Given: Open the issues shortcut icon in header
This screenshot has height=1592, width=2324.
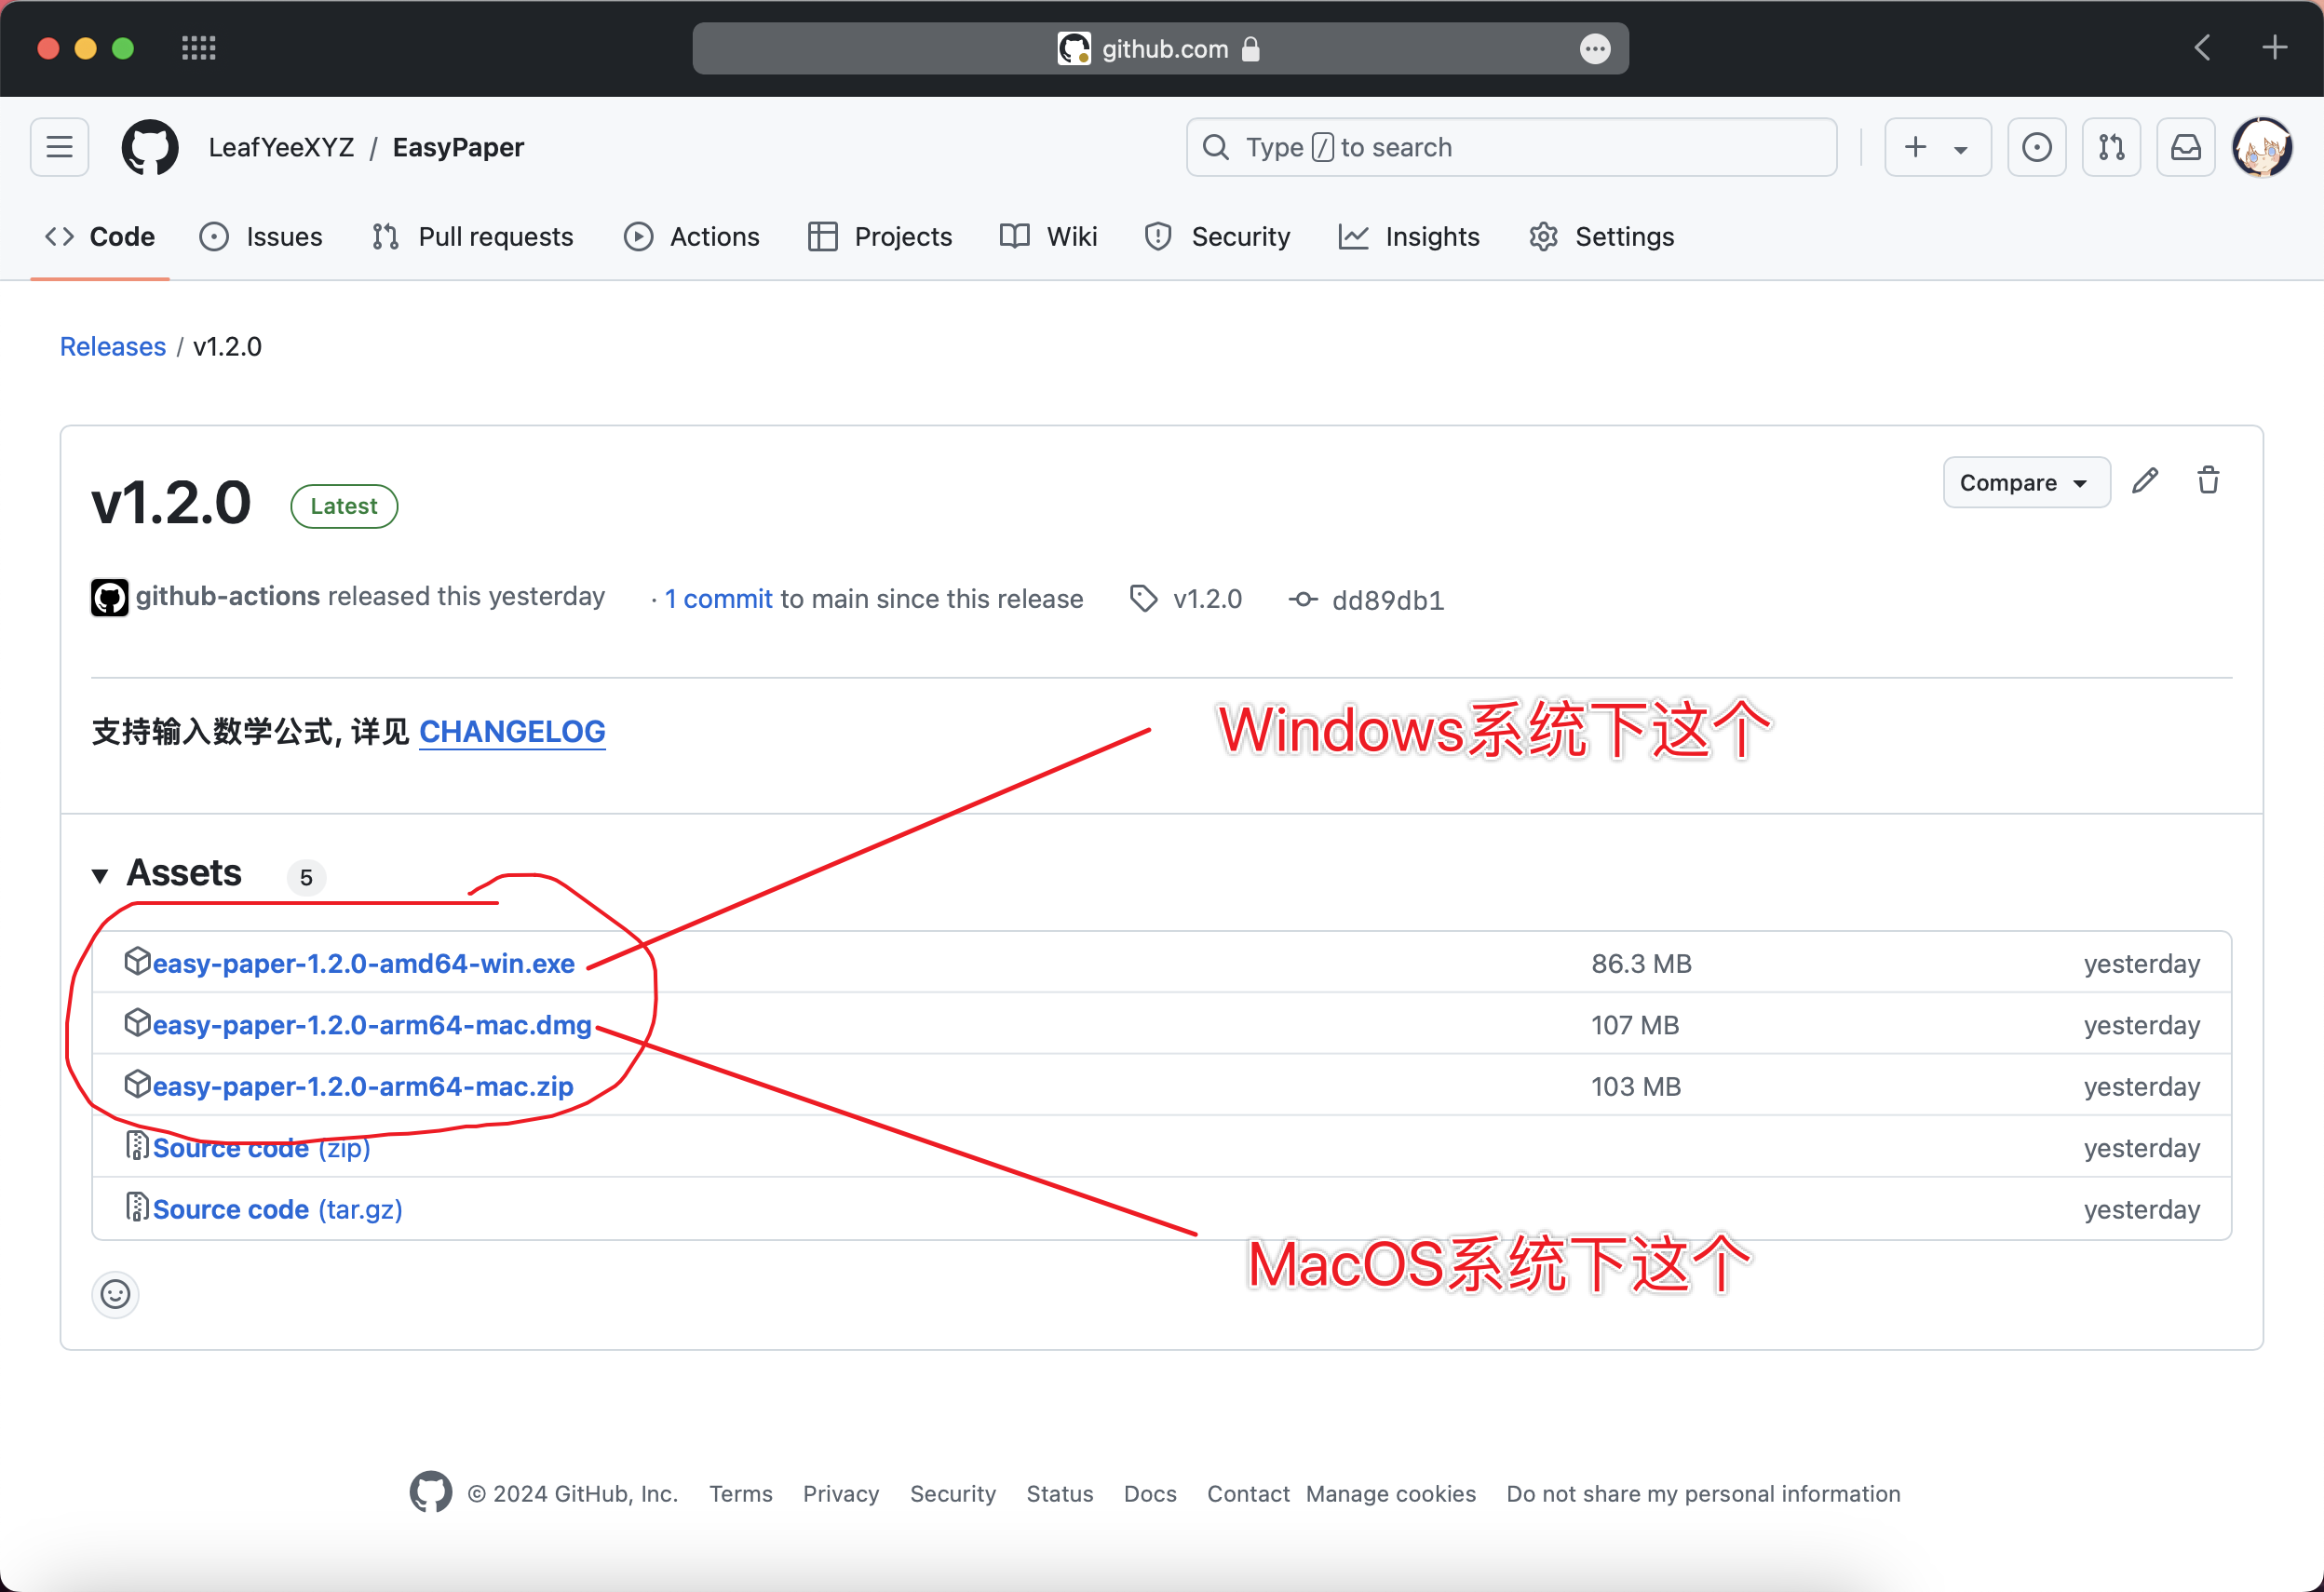Looking at the screenshot, I should (x=2037, y=147).
